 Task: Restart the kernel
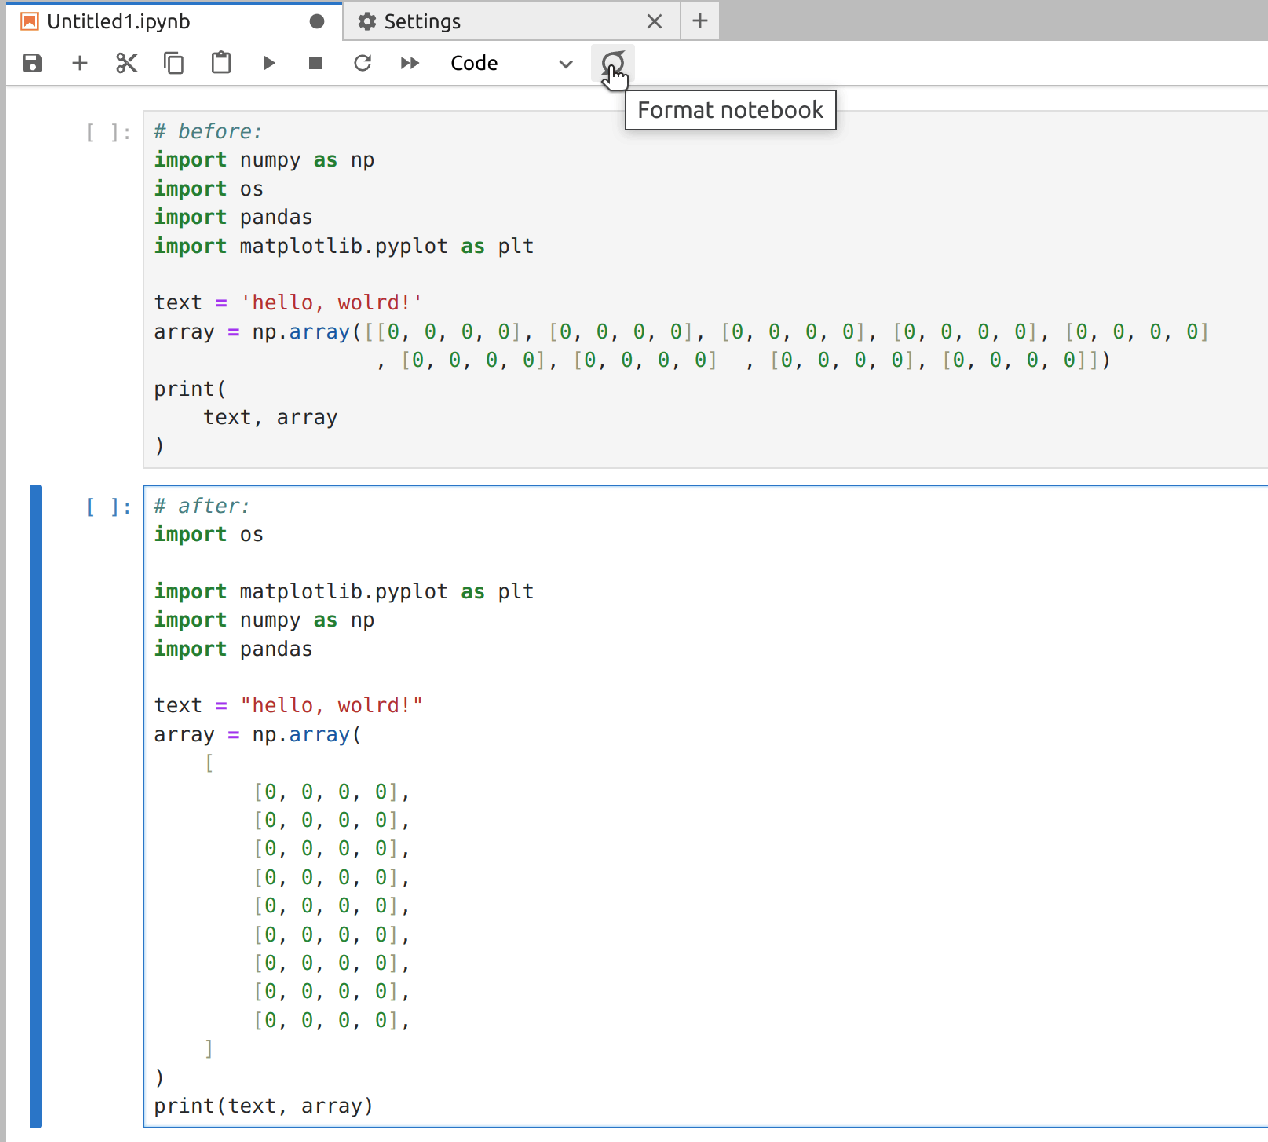tap(362, 62)
